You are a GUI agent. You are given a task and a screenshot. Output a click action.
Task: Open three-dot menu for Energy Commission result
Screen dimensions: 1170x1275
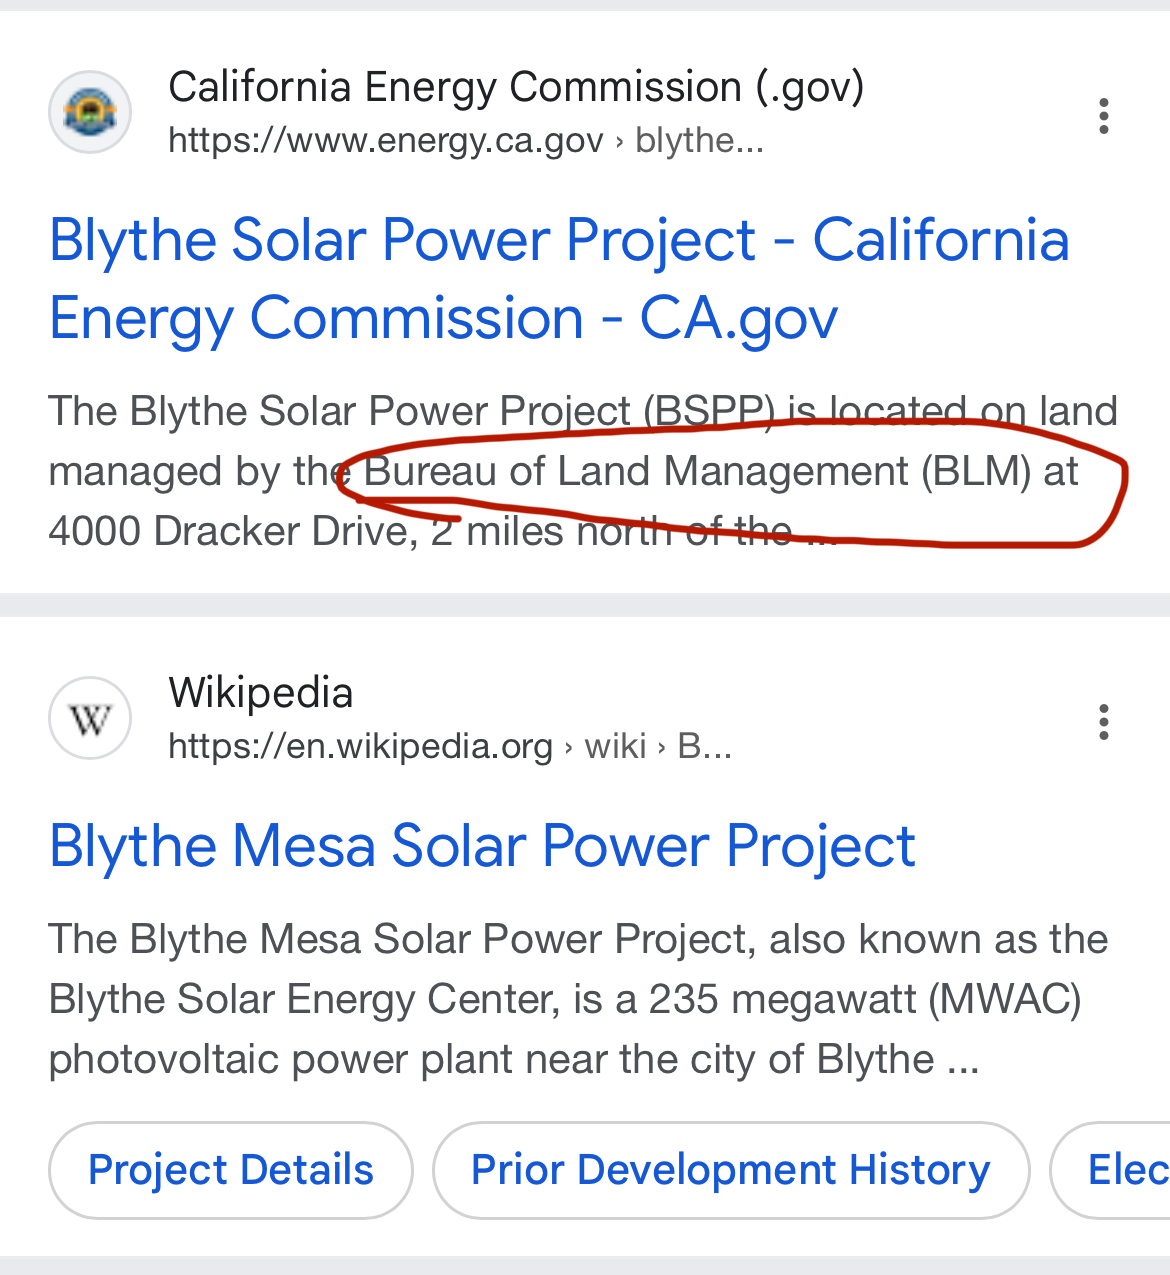click(1103, 116)
